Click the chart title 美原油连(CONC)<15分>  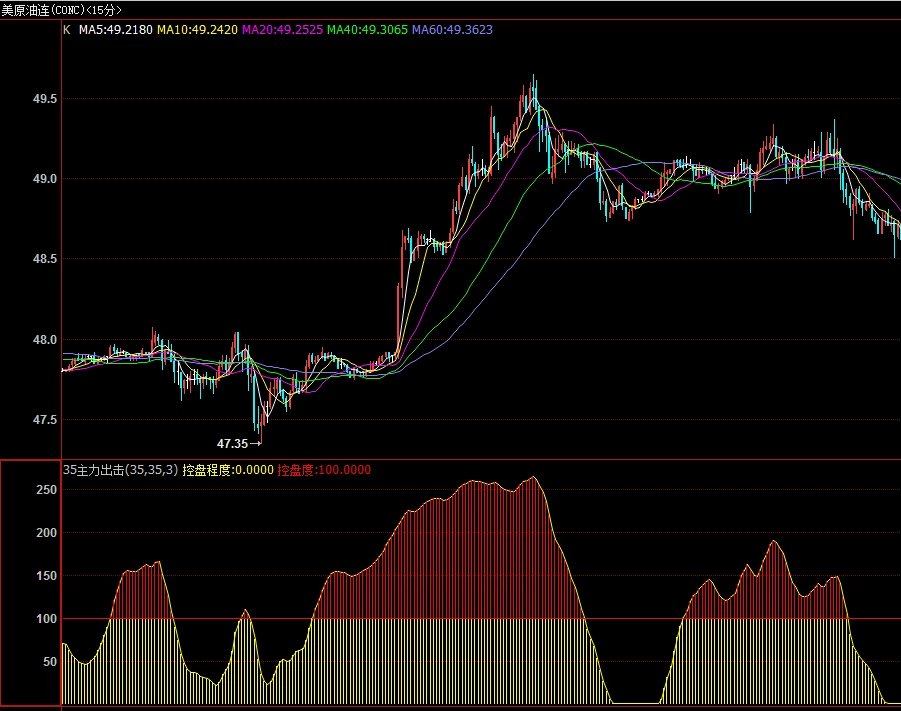coord(61,10)
